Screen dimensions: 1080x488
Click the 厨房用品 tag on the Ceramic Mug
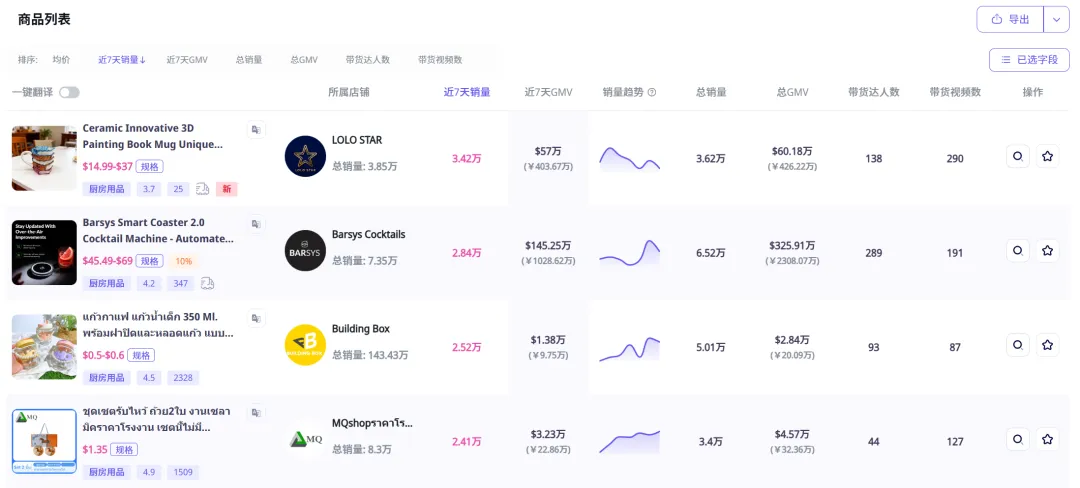(107, 189)
